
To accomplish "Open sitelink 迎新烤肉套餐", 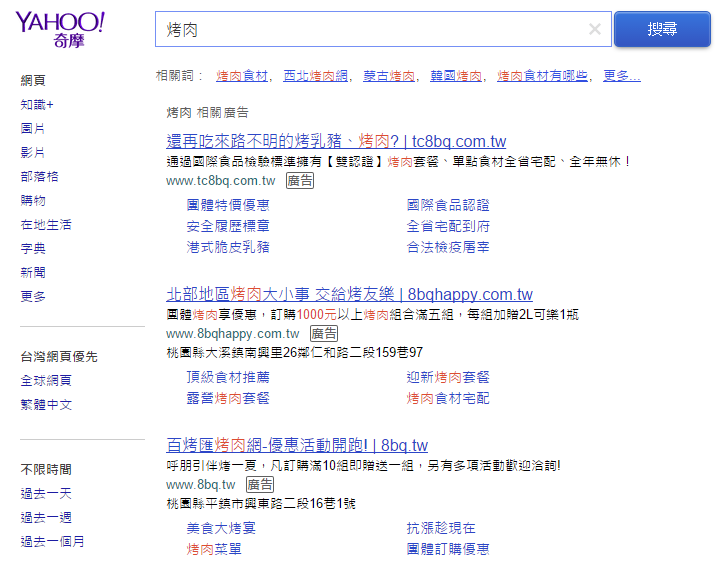I will tap(448, 377).
